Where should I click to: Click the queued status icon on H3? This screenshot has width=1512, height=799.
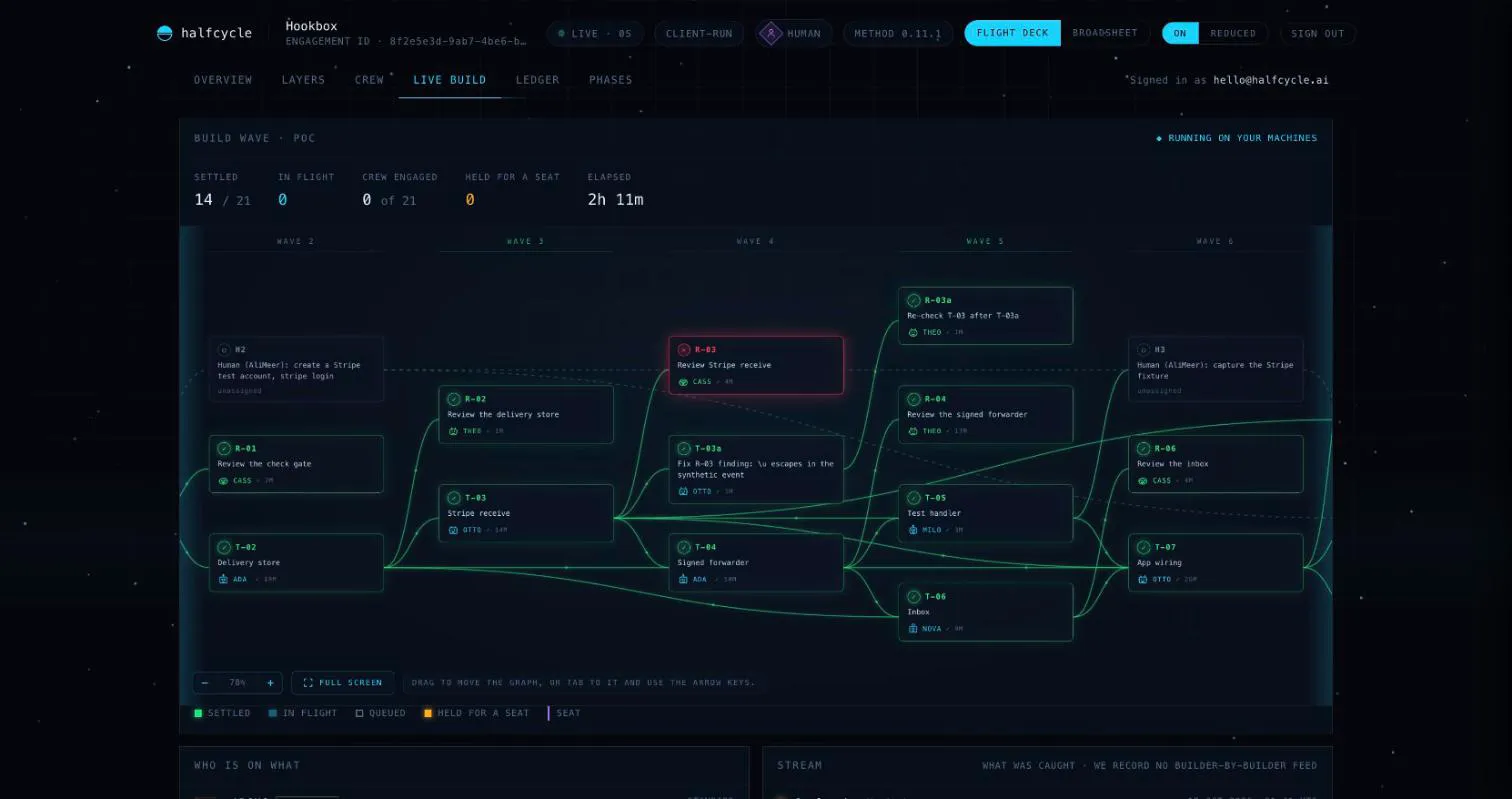pyautogui.click(x=1144, y=350)
